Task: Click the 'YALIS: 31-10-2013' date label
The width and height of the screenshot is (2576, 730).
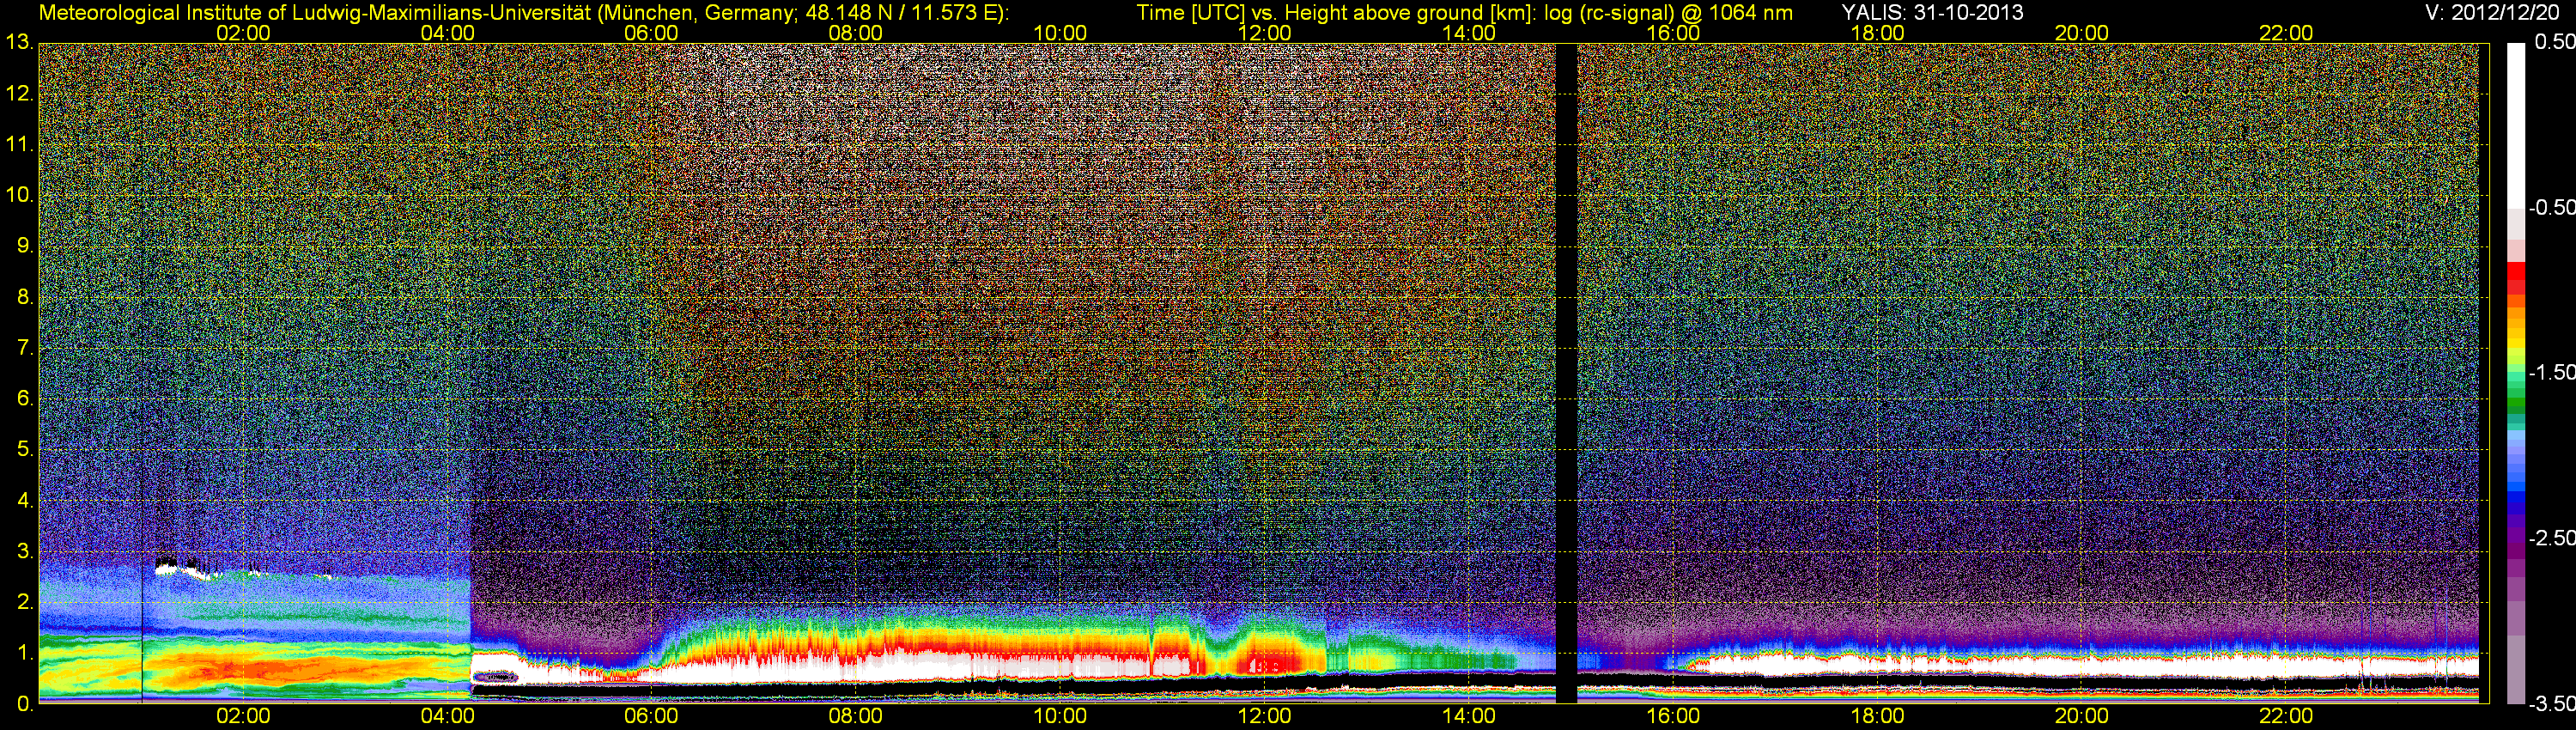Action: point(1933,13)
